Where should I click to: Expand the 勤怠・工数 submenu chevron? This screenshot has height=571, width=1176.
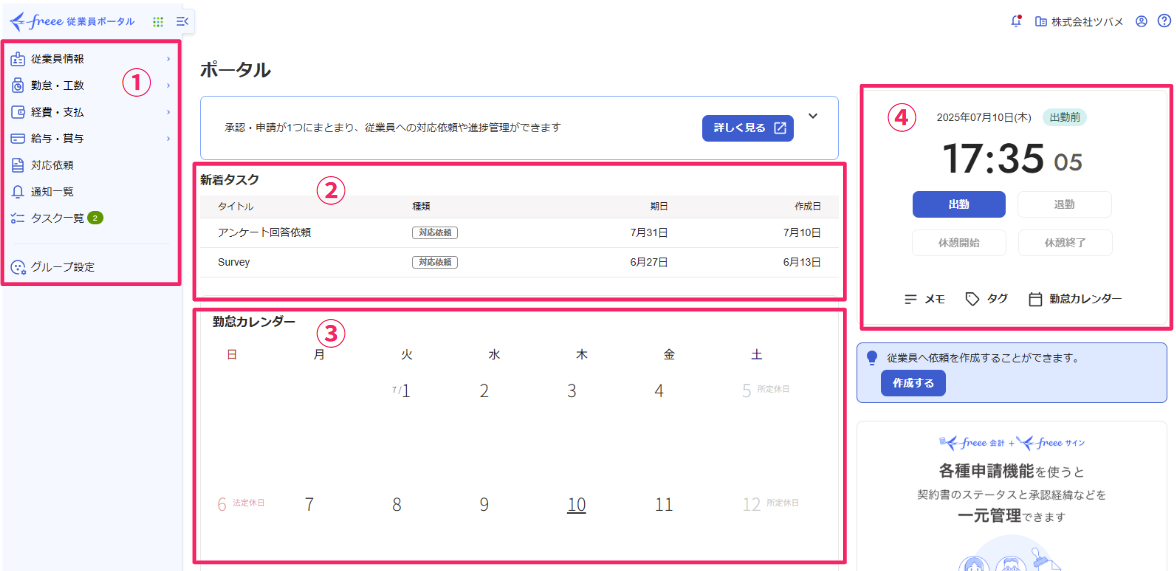(168, 86)
